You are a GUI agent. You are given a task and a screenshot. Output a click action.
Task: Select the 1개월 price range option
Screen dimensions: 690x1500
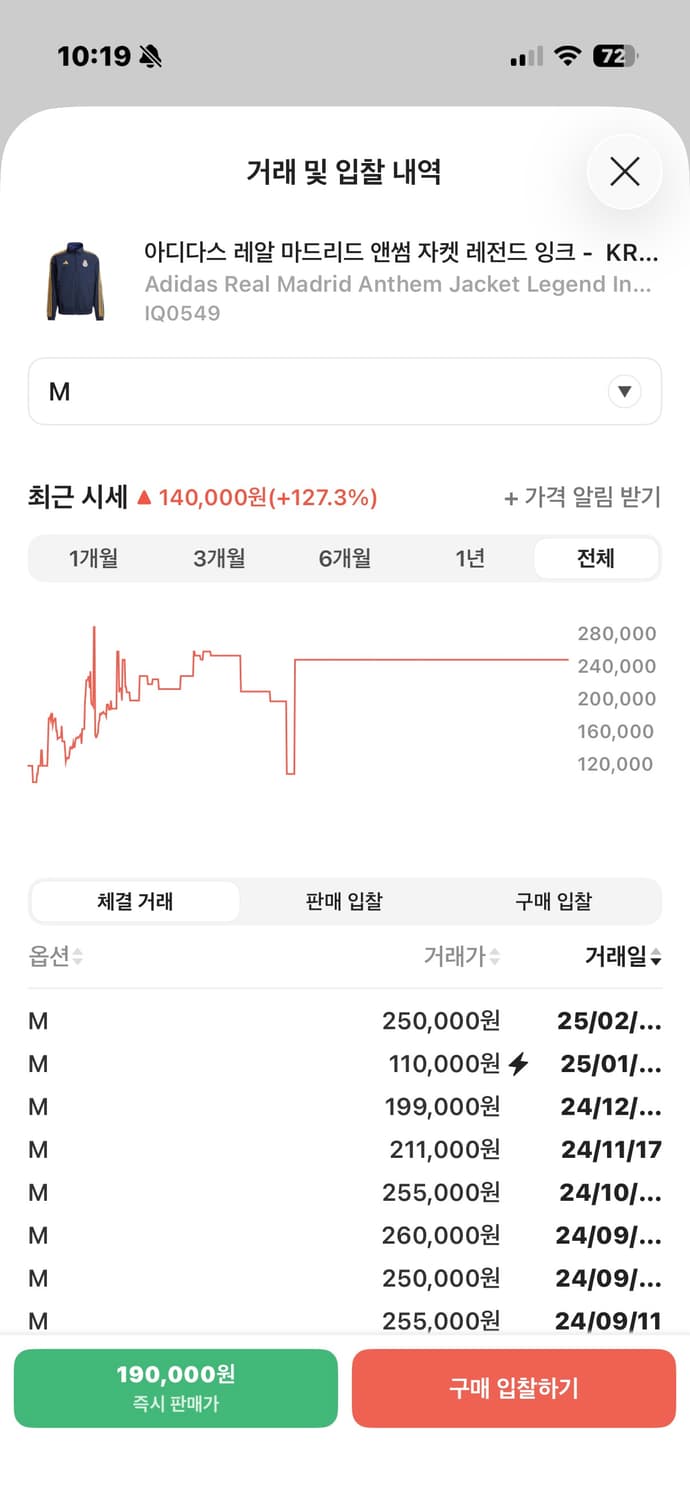[x=92, y=558]
